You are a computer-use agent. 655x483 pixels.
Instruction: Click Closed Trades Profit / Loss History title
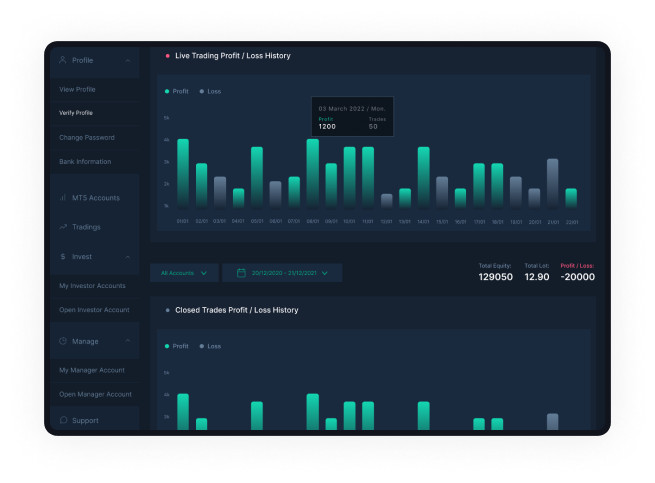click(x=237, y=310)
